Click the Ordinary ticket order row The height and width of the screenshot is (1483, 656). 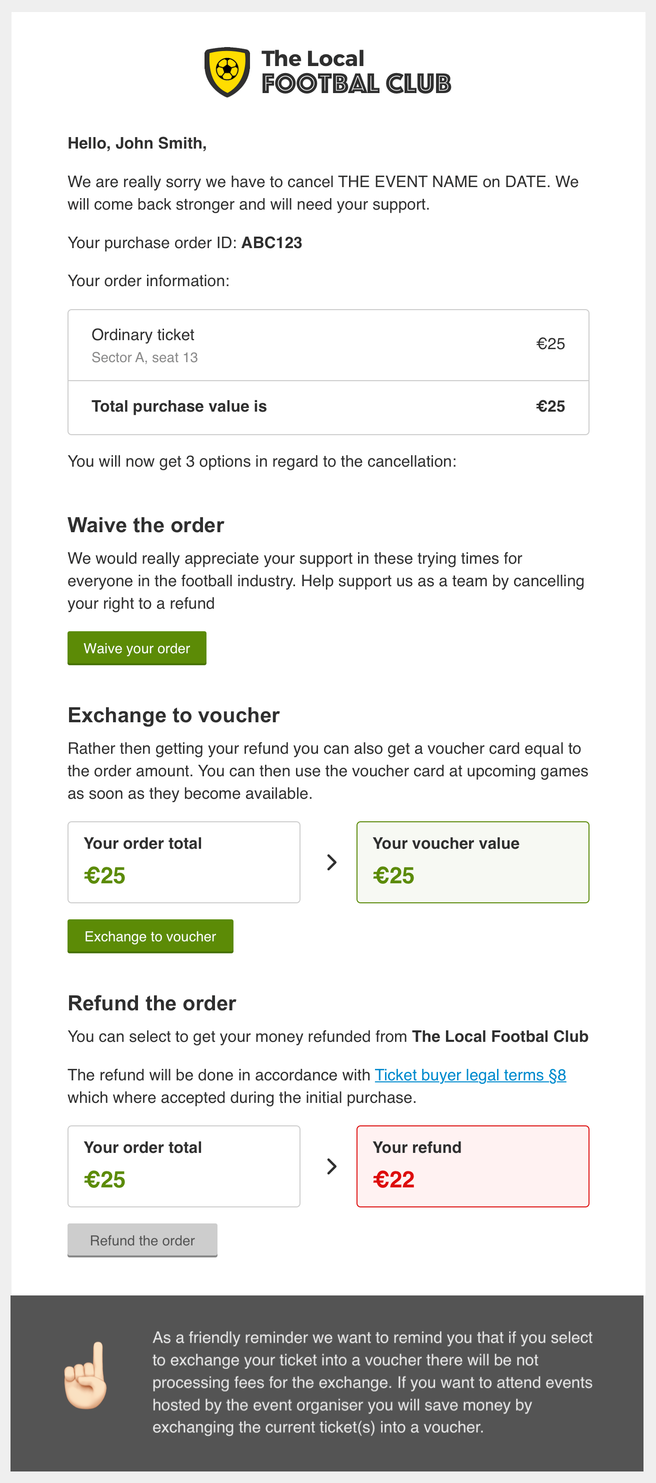328,345
